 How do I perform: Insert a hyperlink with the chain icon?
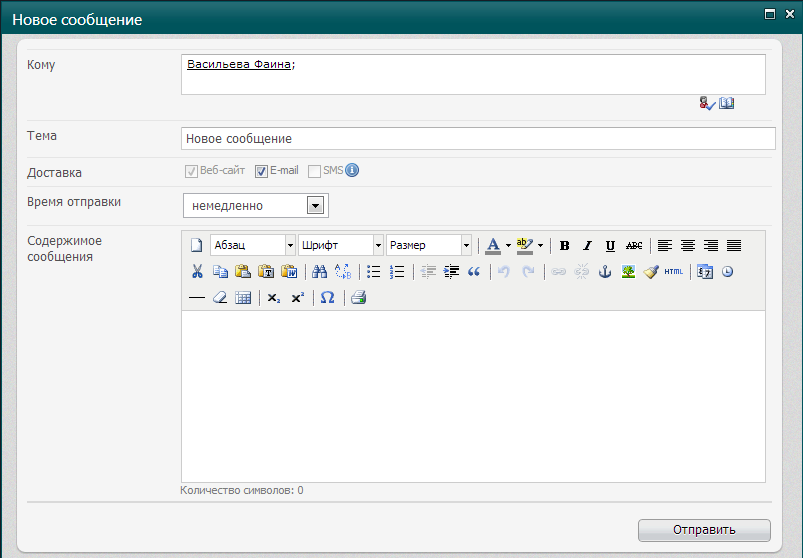pyautogui.click(x=558, y=271)
